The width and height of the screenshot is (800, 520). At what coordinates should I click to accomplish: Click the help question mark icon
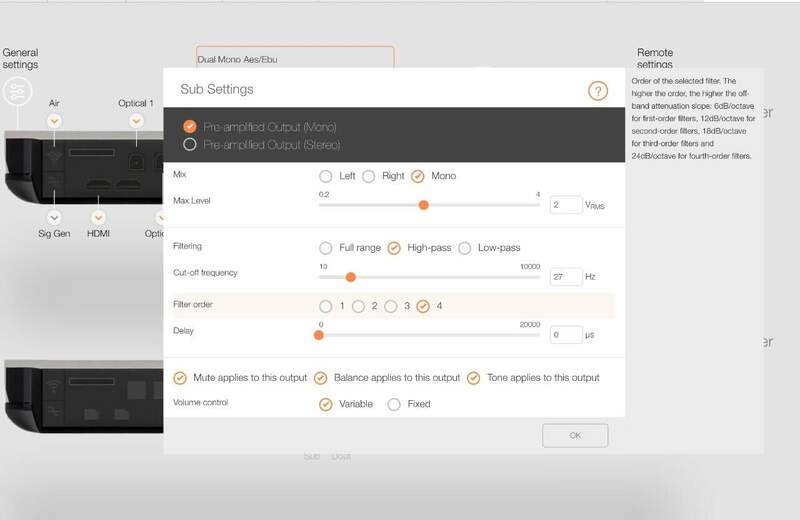598,91
